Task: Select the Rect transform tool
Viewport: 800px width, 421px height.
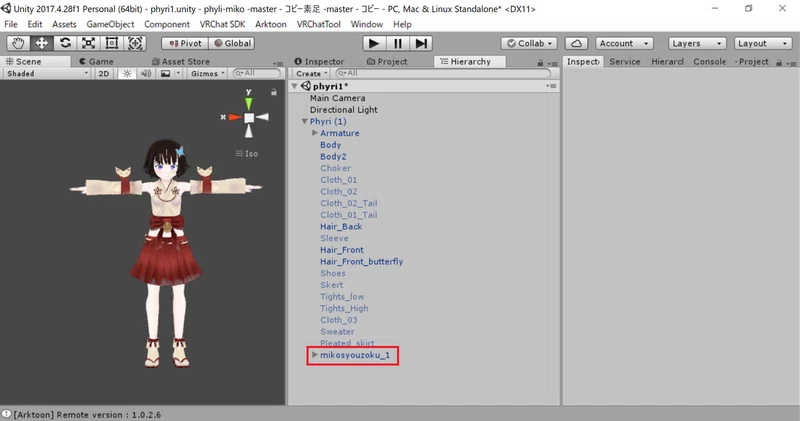Action: (112, 43)
